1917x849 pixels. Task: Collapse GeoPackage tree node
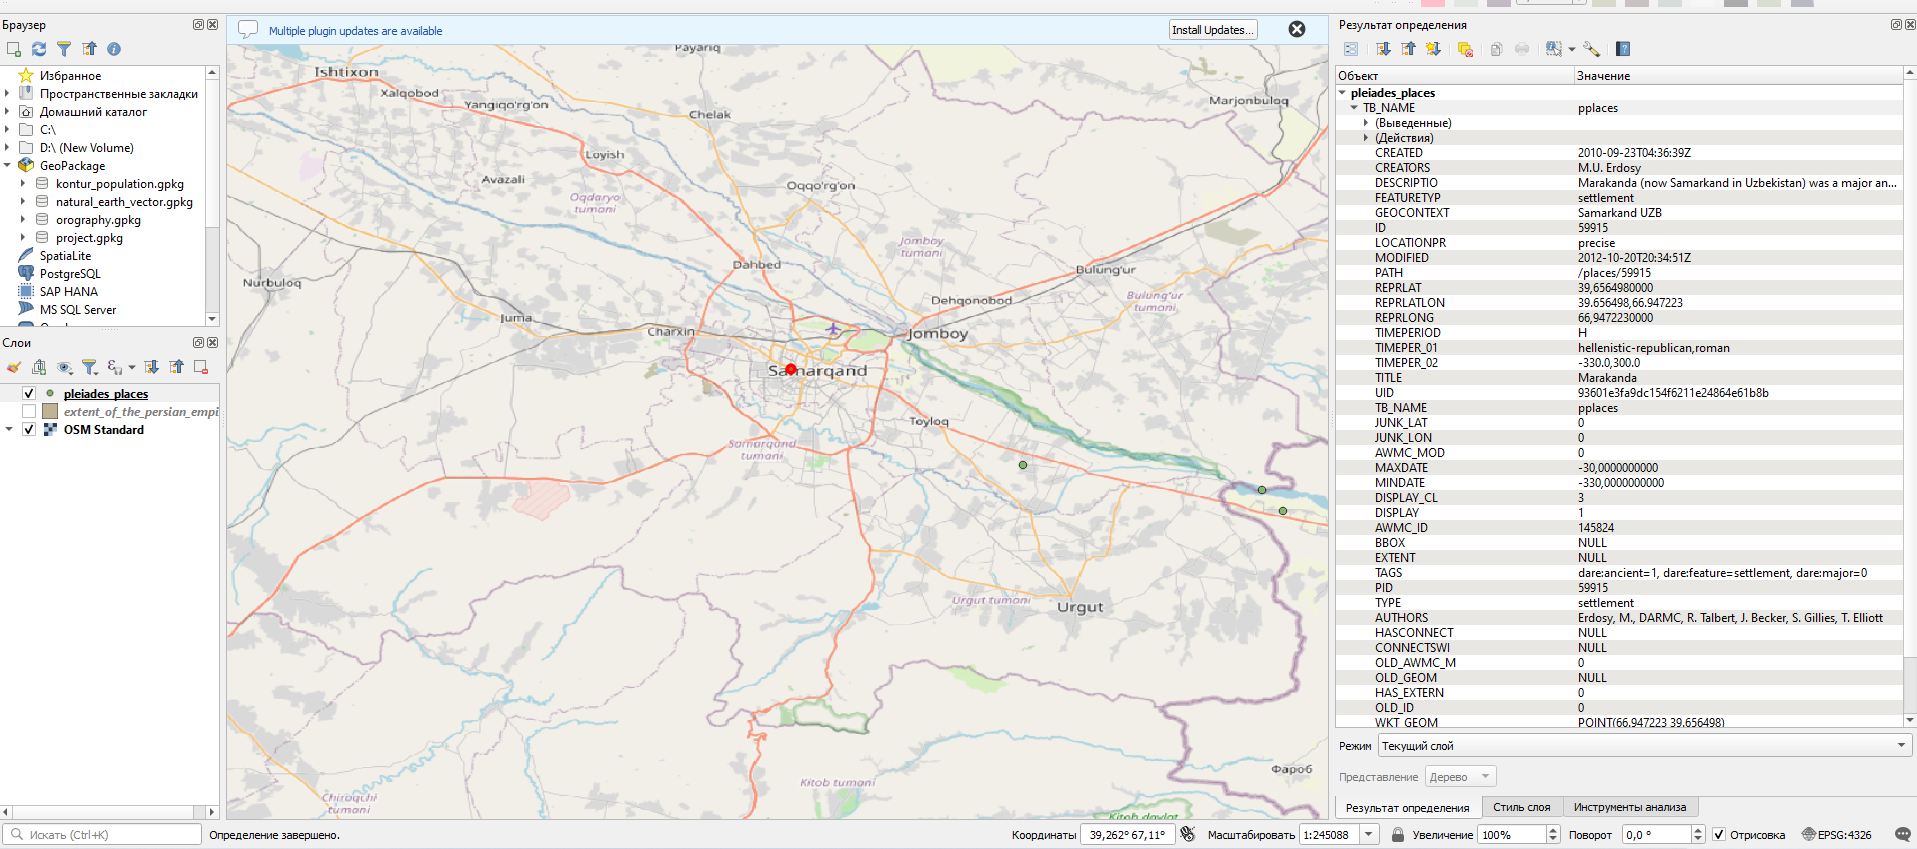(8, 166)
